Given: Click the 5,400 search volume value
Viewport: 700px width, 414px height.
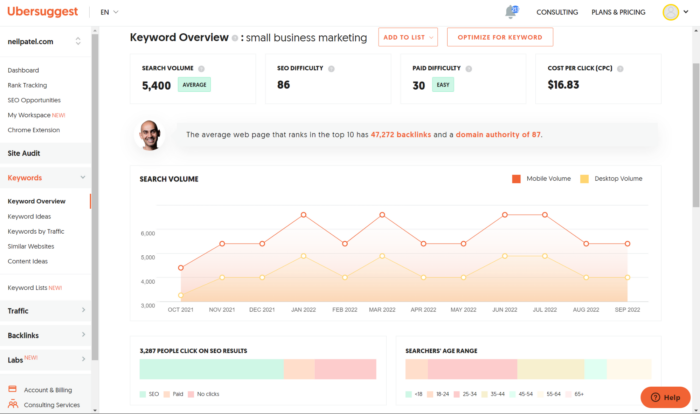Looking at the screenshot, I should [156, 86].
